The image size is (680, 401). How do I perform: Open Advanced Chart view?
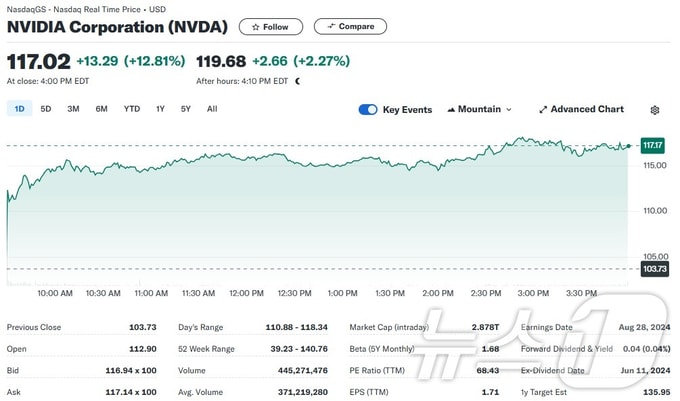(581, 109)
